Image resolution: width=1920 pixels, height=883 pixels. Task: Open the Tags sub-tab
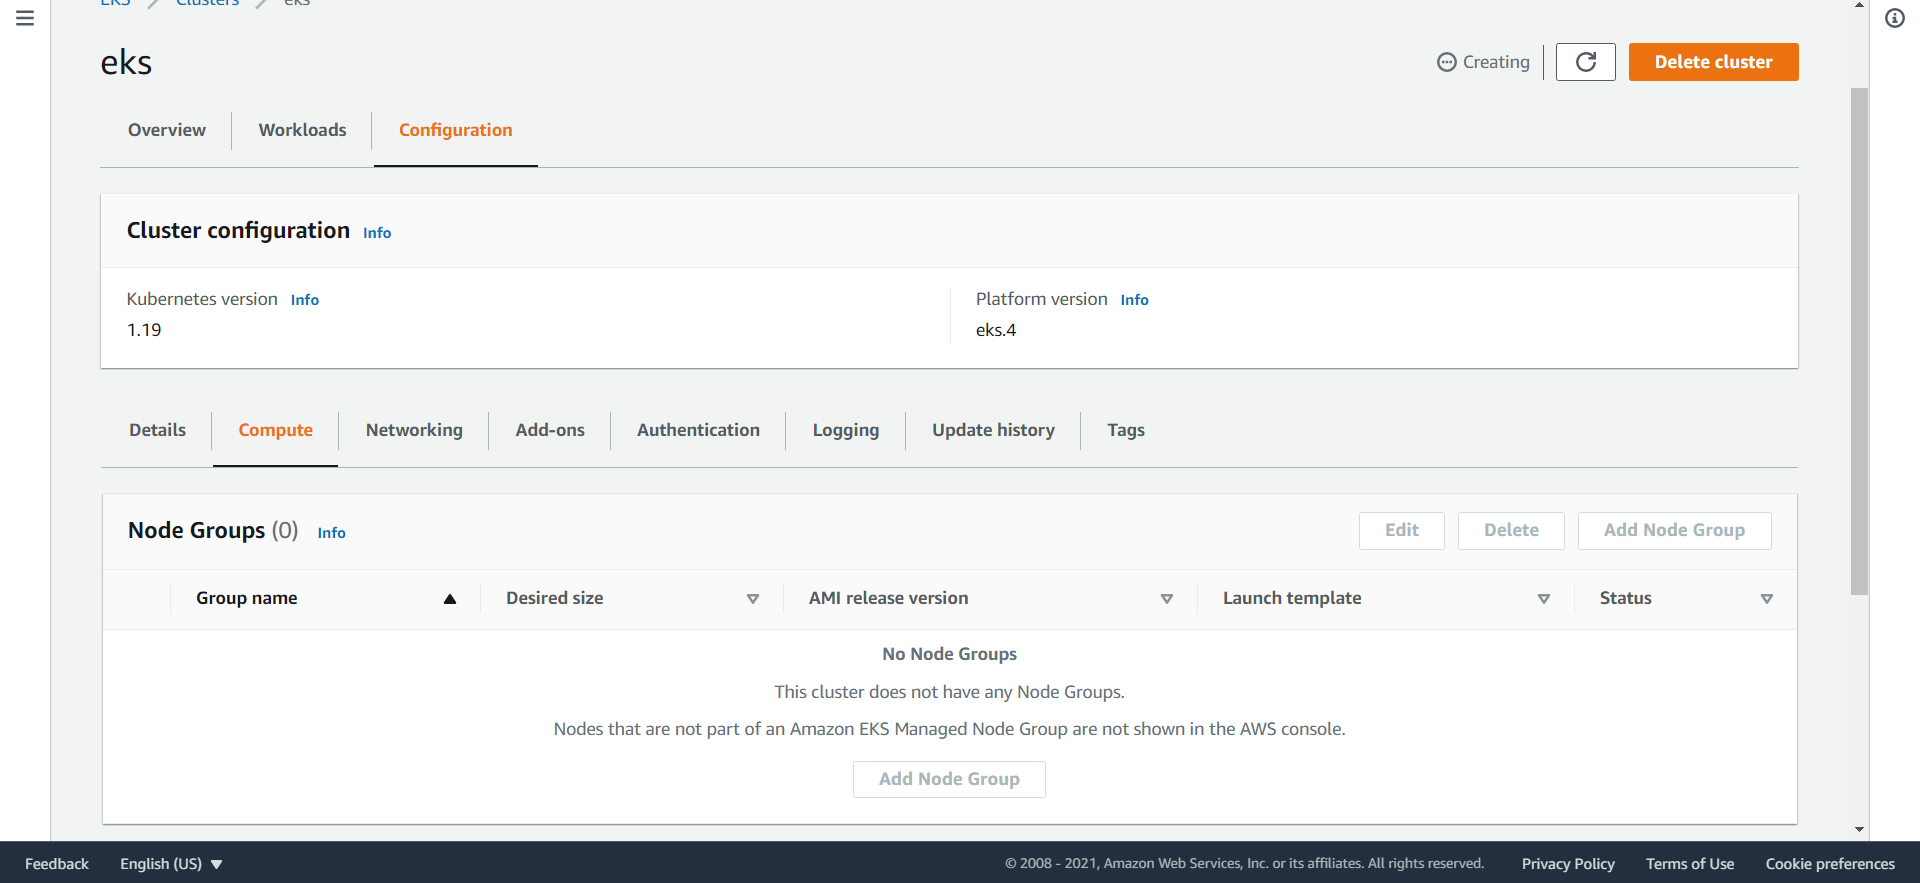point(1126,430)
